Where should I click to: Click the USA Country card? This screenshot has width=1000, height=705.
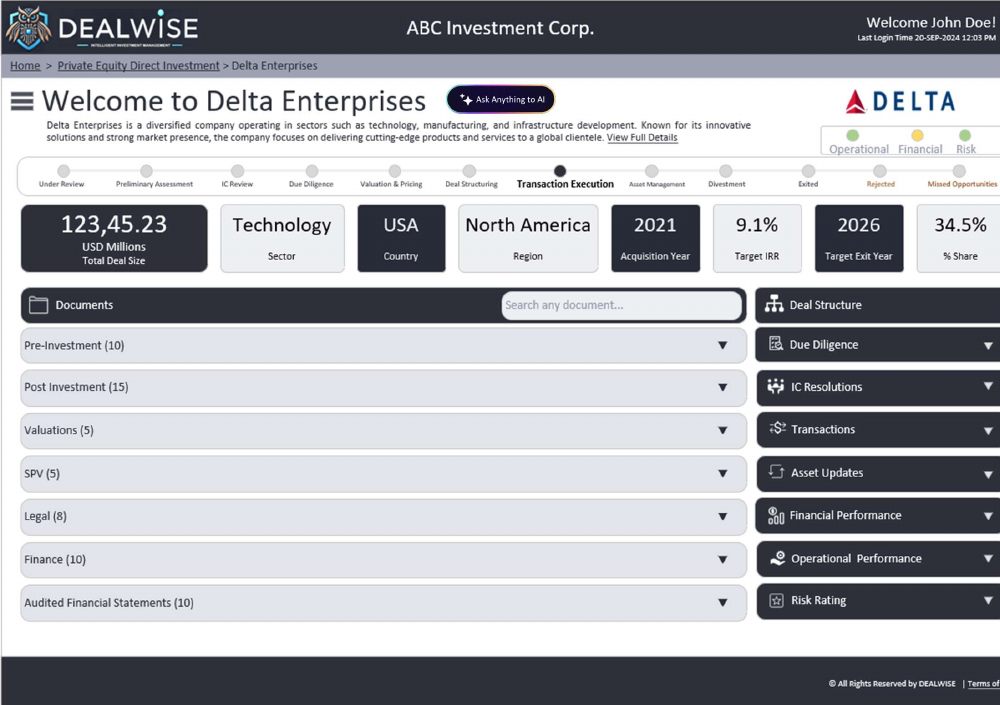(x=401, y=239)
